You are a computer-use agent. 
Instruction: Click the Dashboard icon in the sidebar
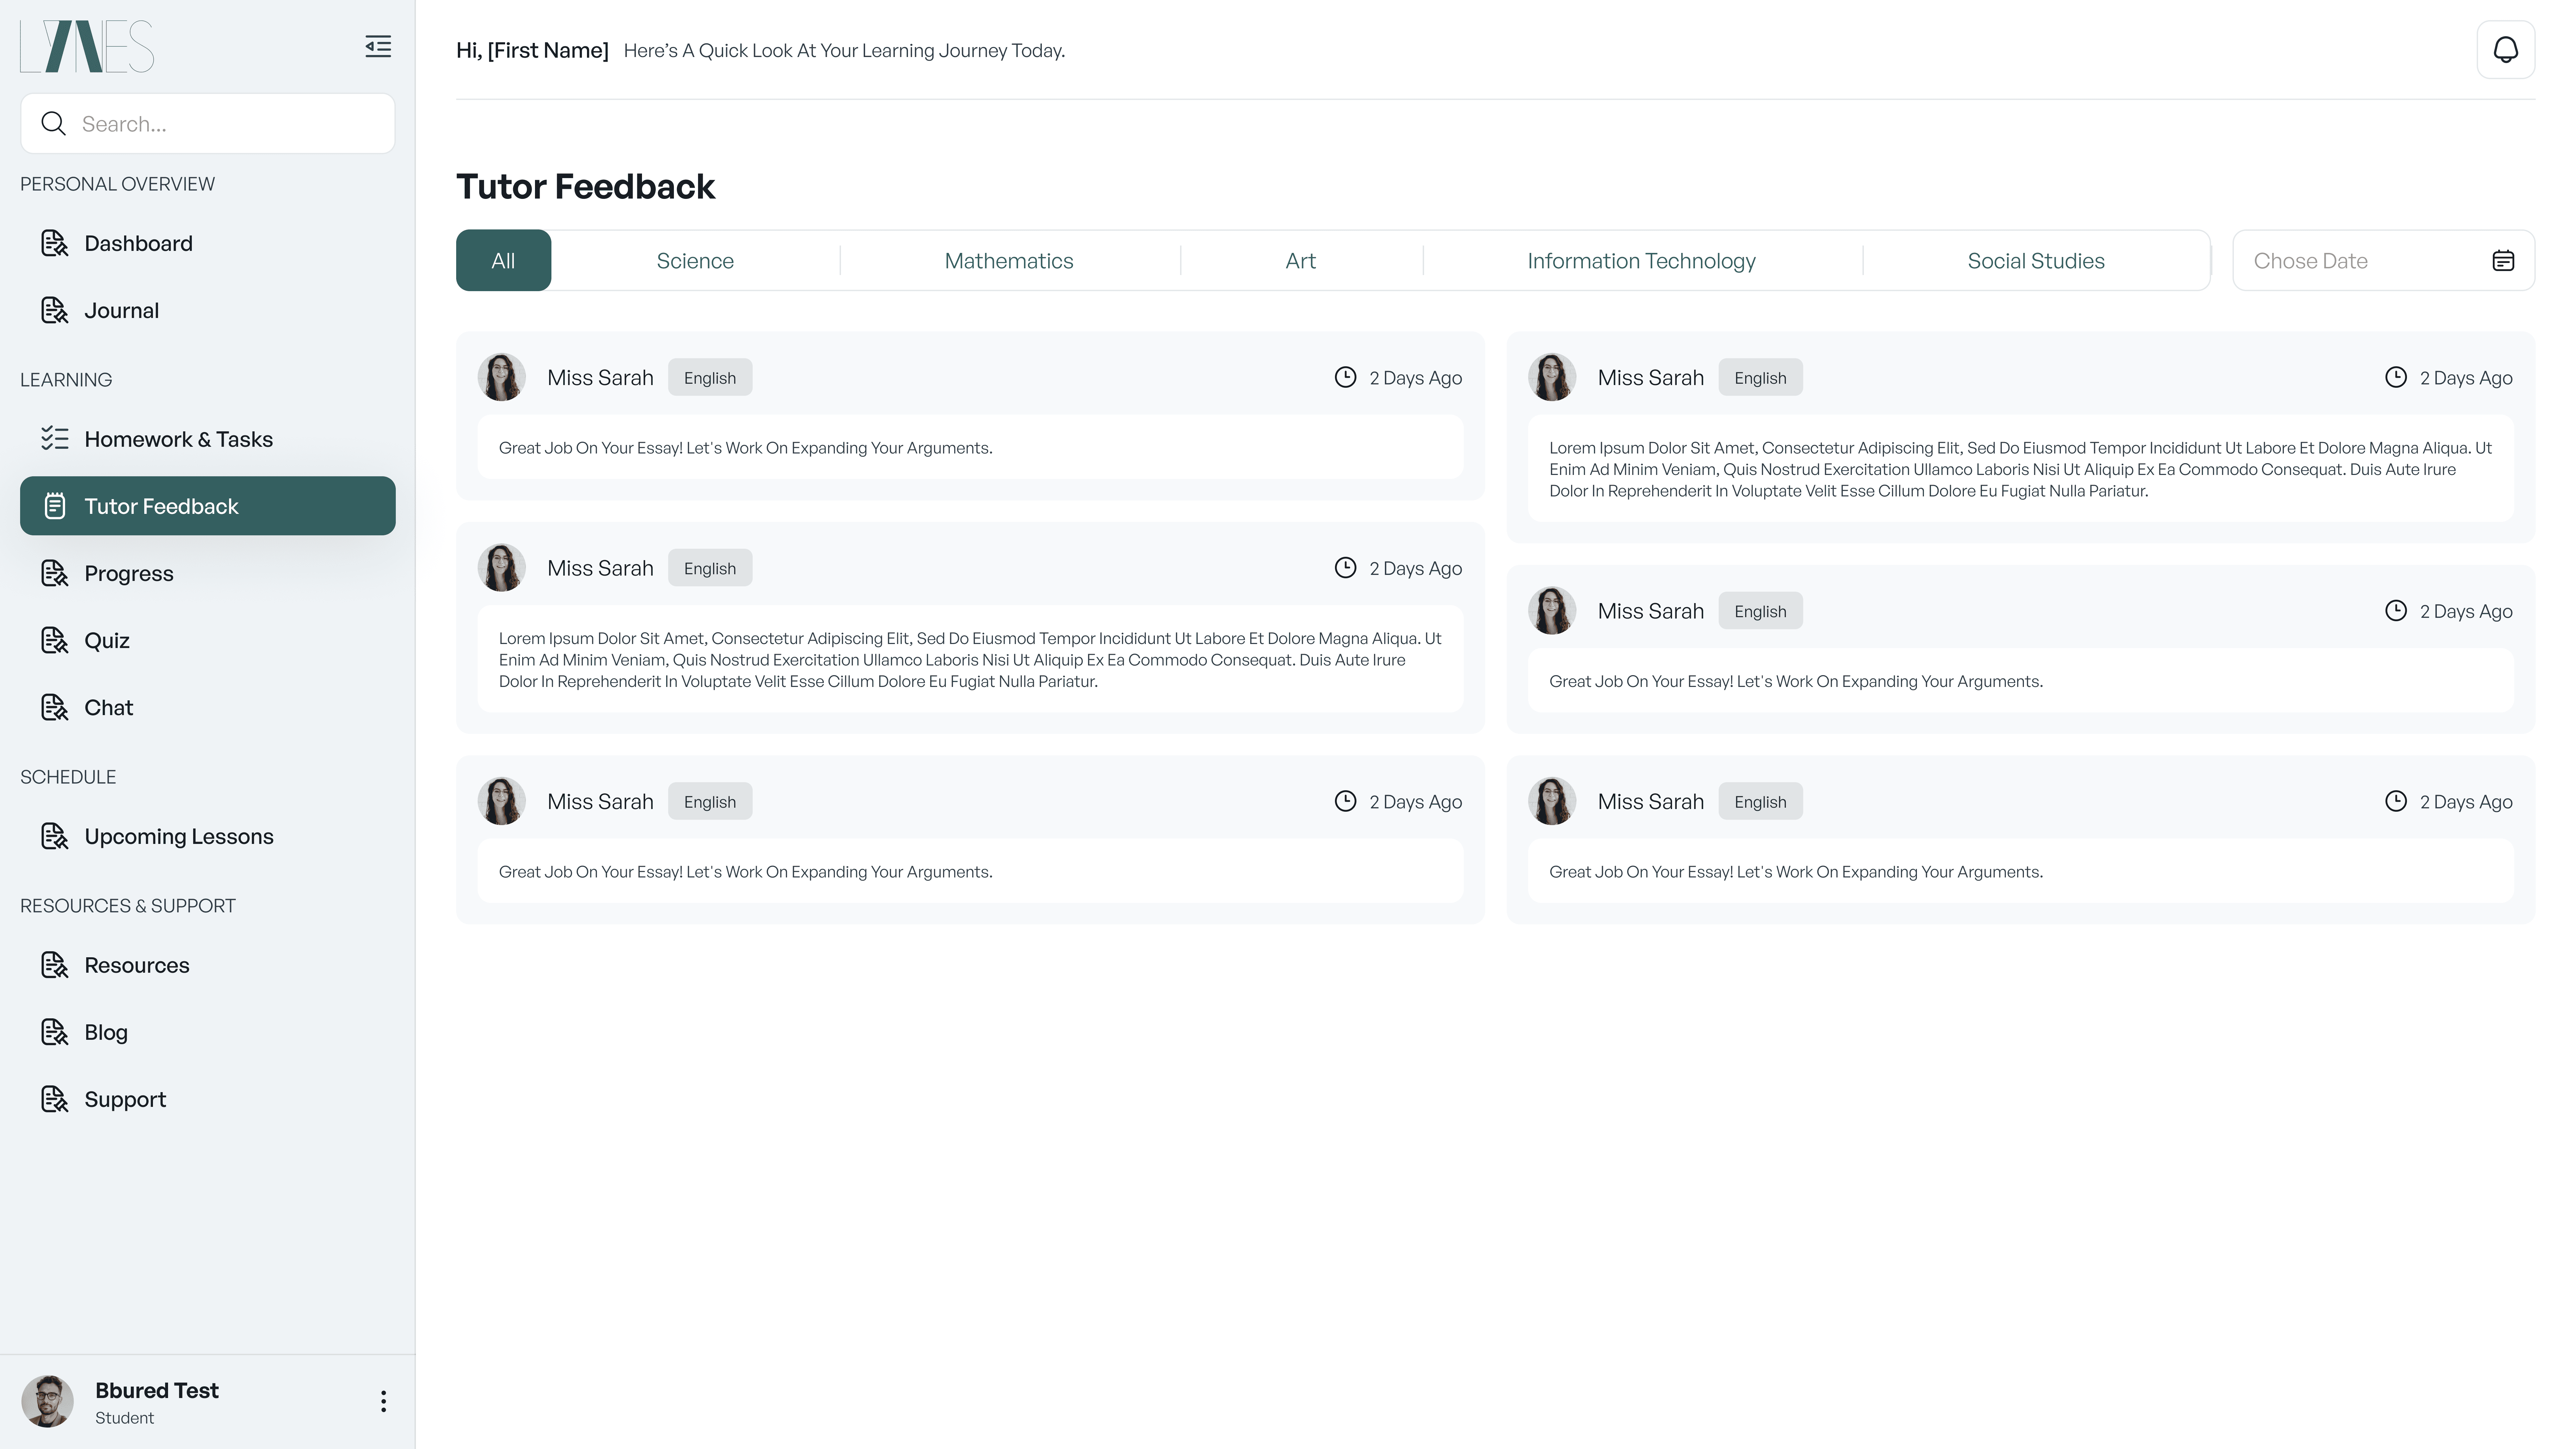(x=54, y=243)
